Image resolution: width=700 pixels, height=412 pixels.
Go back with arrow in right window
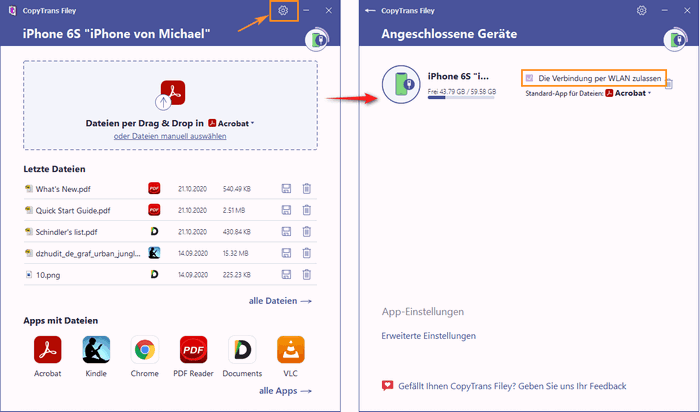click(x=370, y=10)
